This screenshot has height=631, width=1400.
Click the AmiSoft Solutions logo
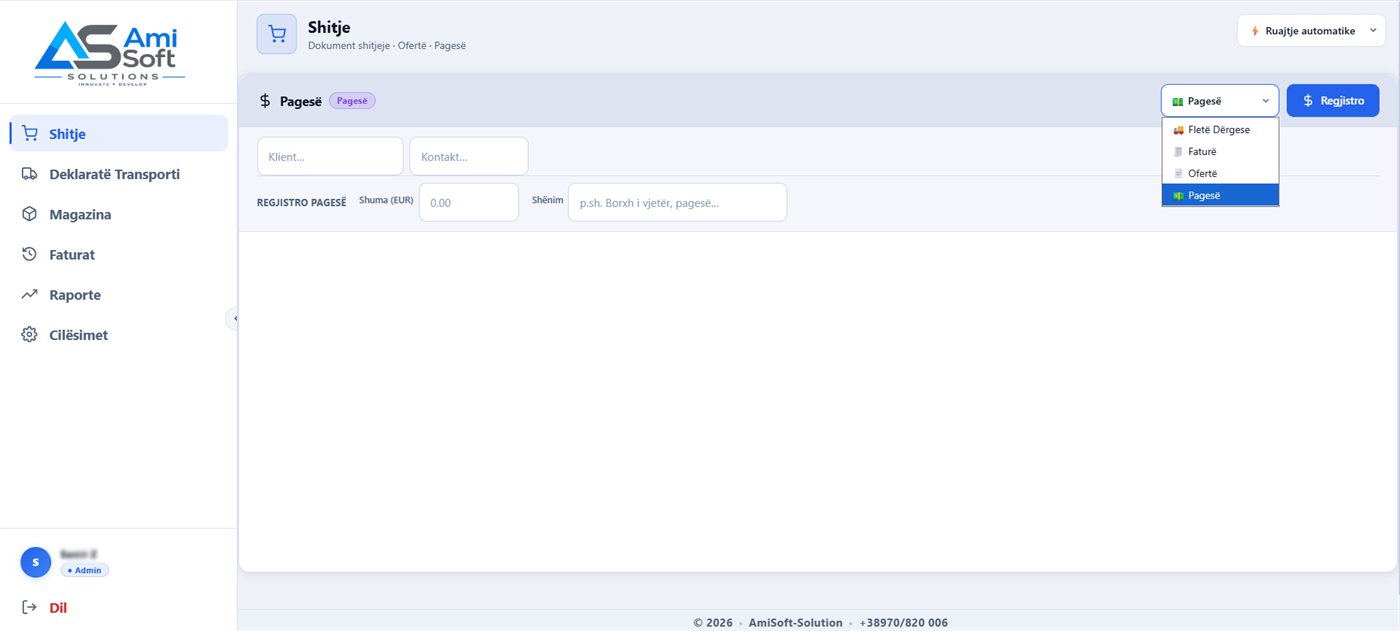pyautogui.click(x=110, y=55)
